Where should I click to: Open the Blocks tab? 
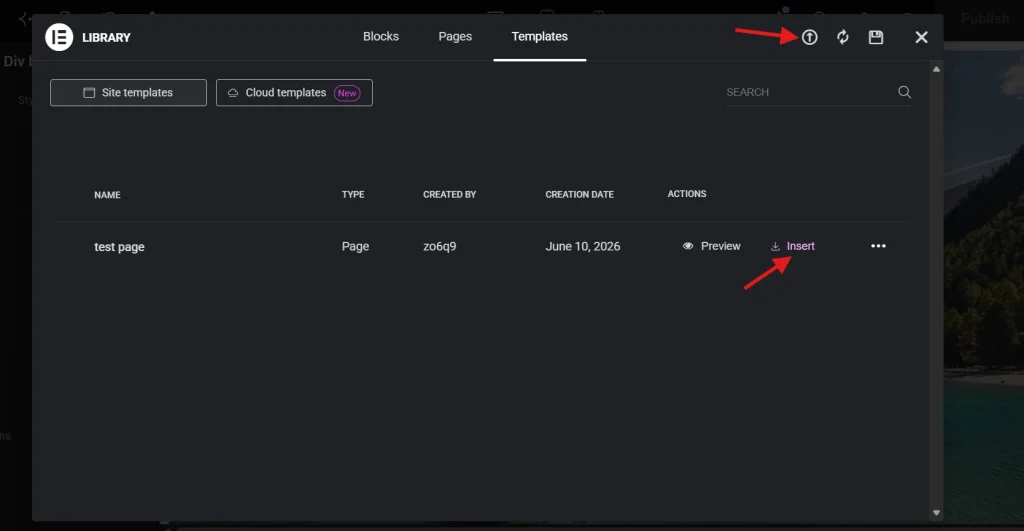tap(381, 37)
